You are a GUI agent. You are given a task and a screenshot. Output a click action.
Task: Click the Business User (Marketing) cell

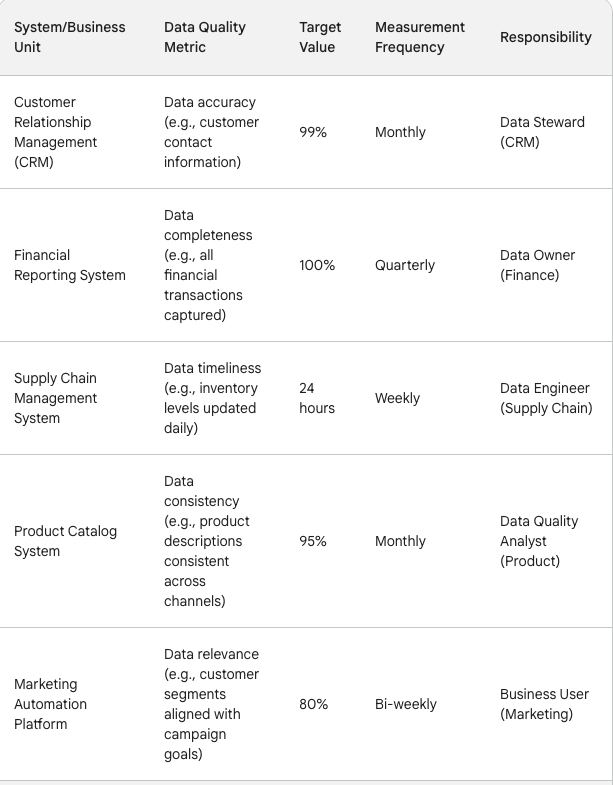click(x=544, y=704)
